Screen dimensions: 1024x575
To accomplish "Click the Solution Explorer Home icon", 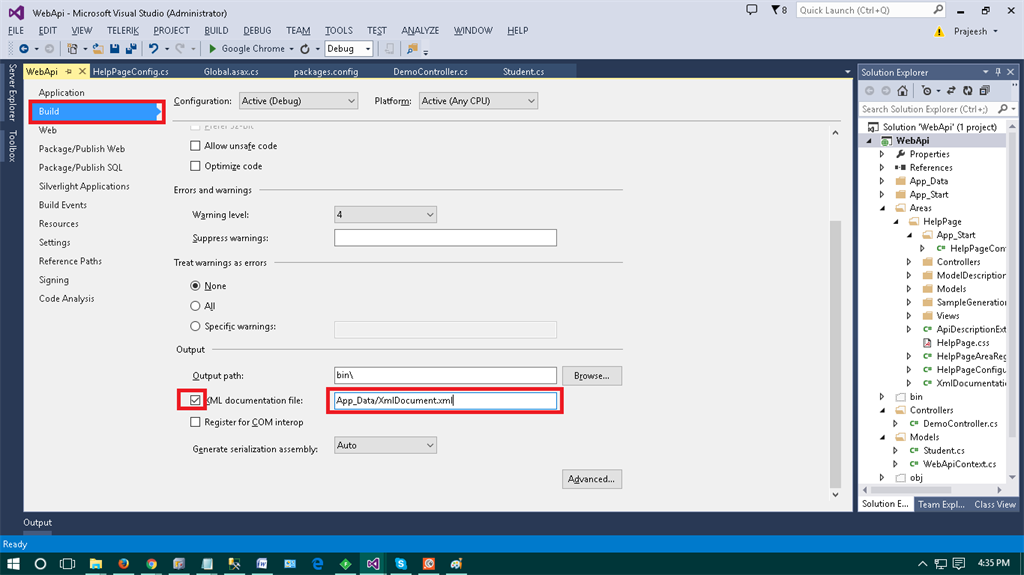I will (903, 91).
